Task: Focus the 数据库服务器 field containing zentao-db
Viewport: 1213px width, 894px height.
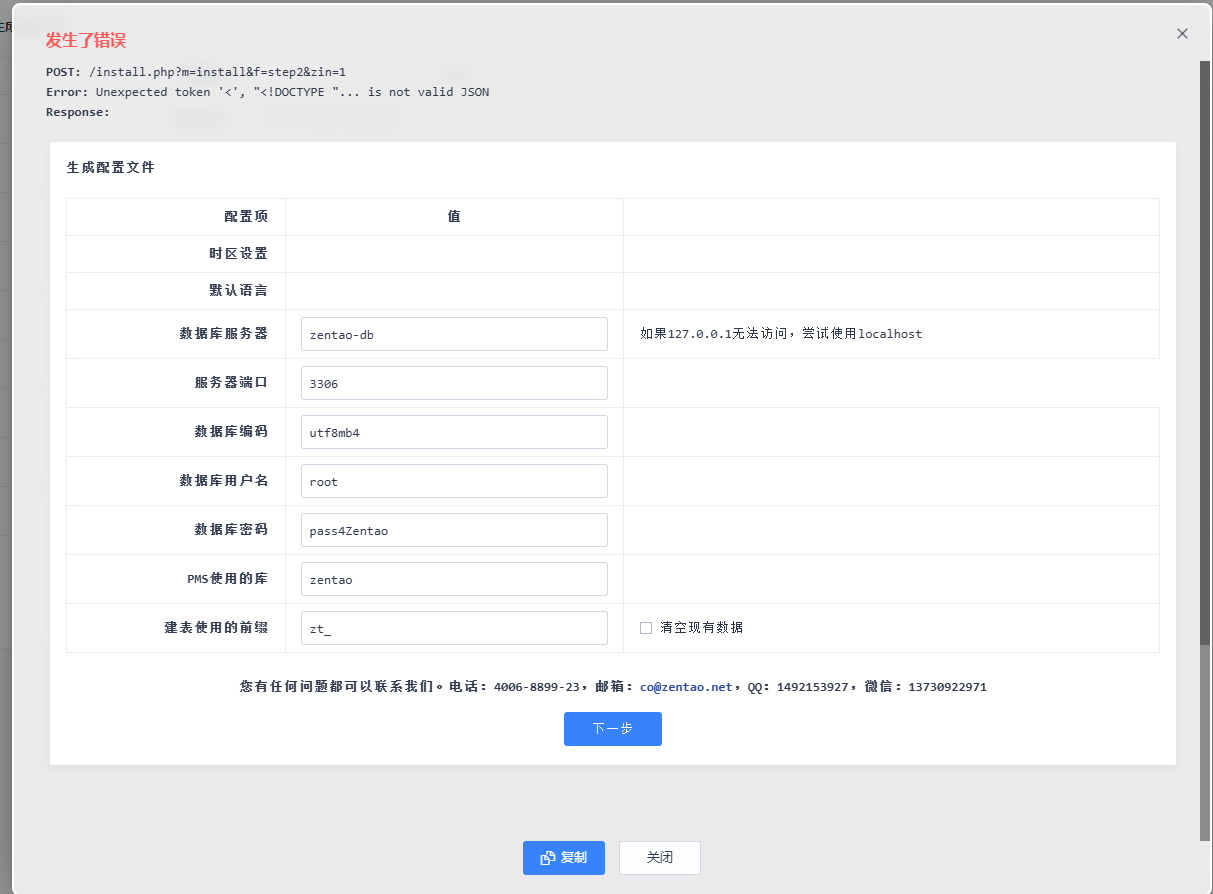Action: (x=454, y=334)
